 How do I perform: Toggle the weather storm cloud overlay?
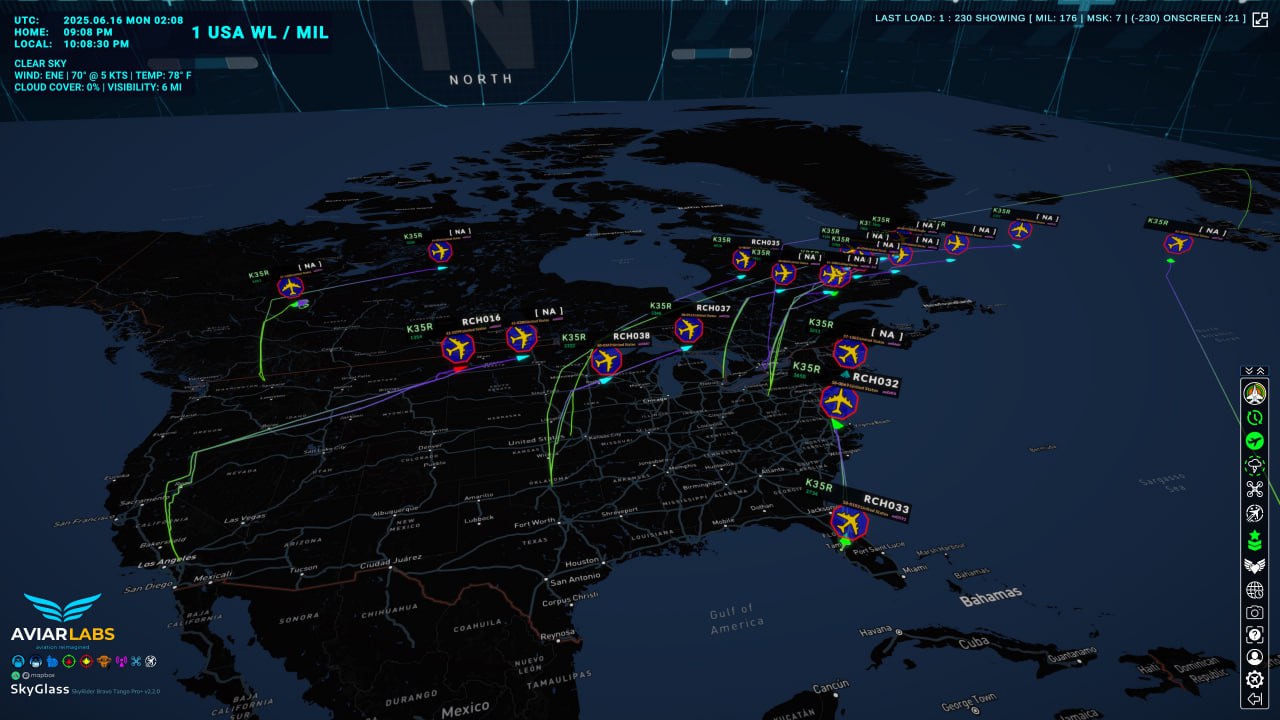point(1254,465)
